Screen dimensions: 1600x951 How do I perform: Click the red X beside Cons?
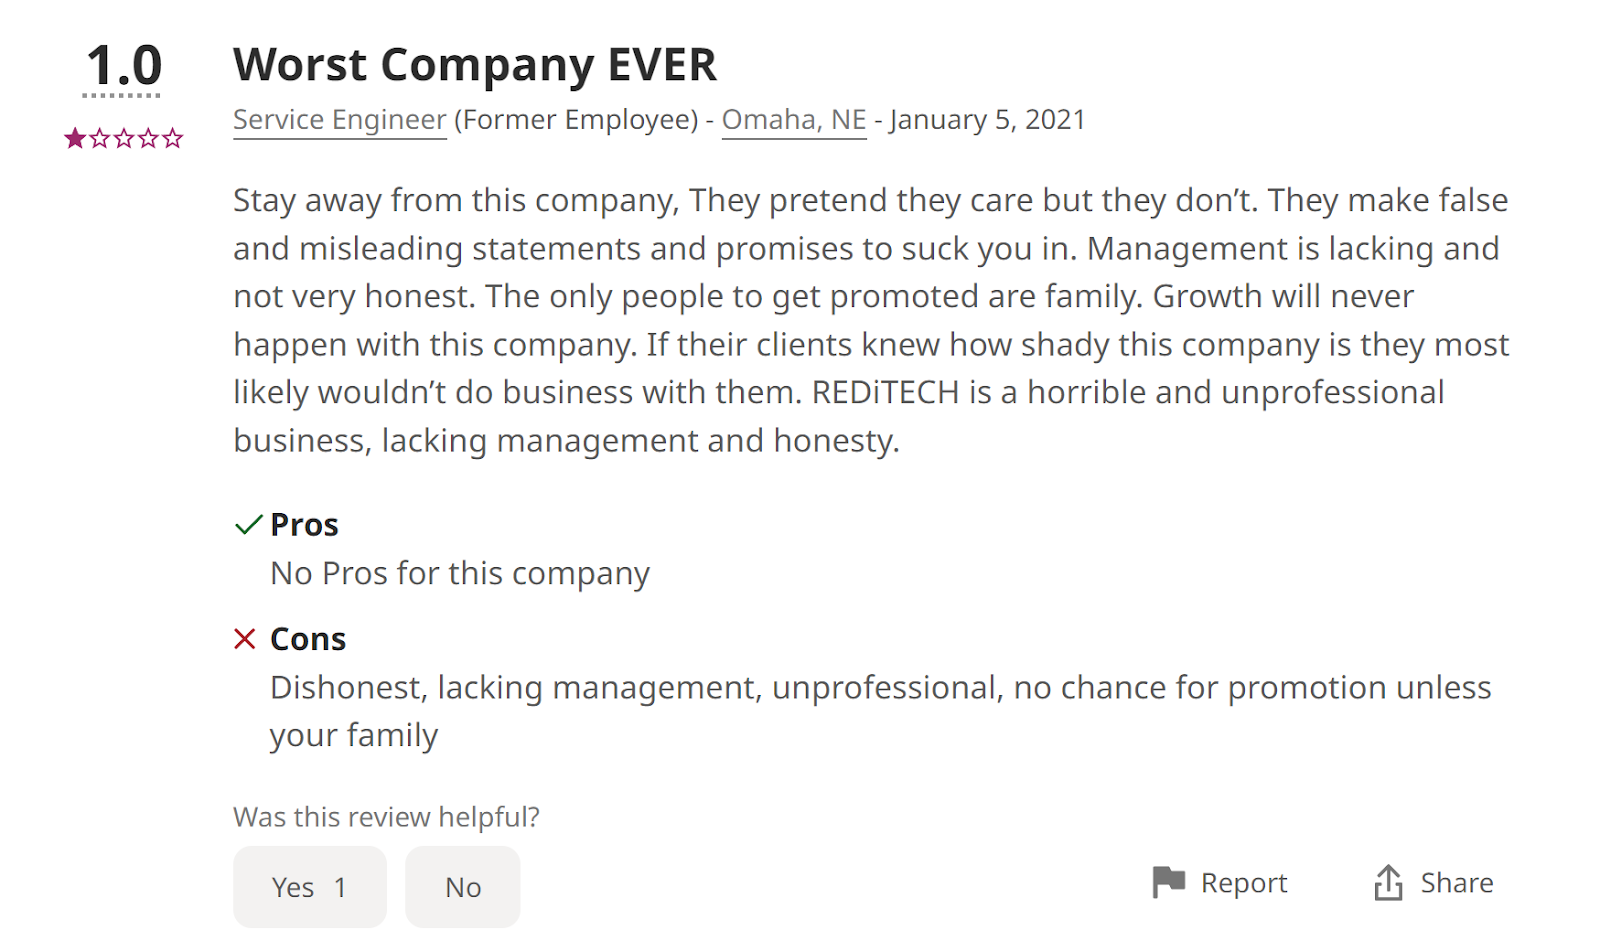(x=245, y=639)
